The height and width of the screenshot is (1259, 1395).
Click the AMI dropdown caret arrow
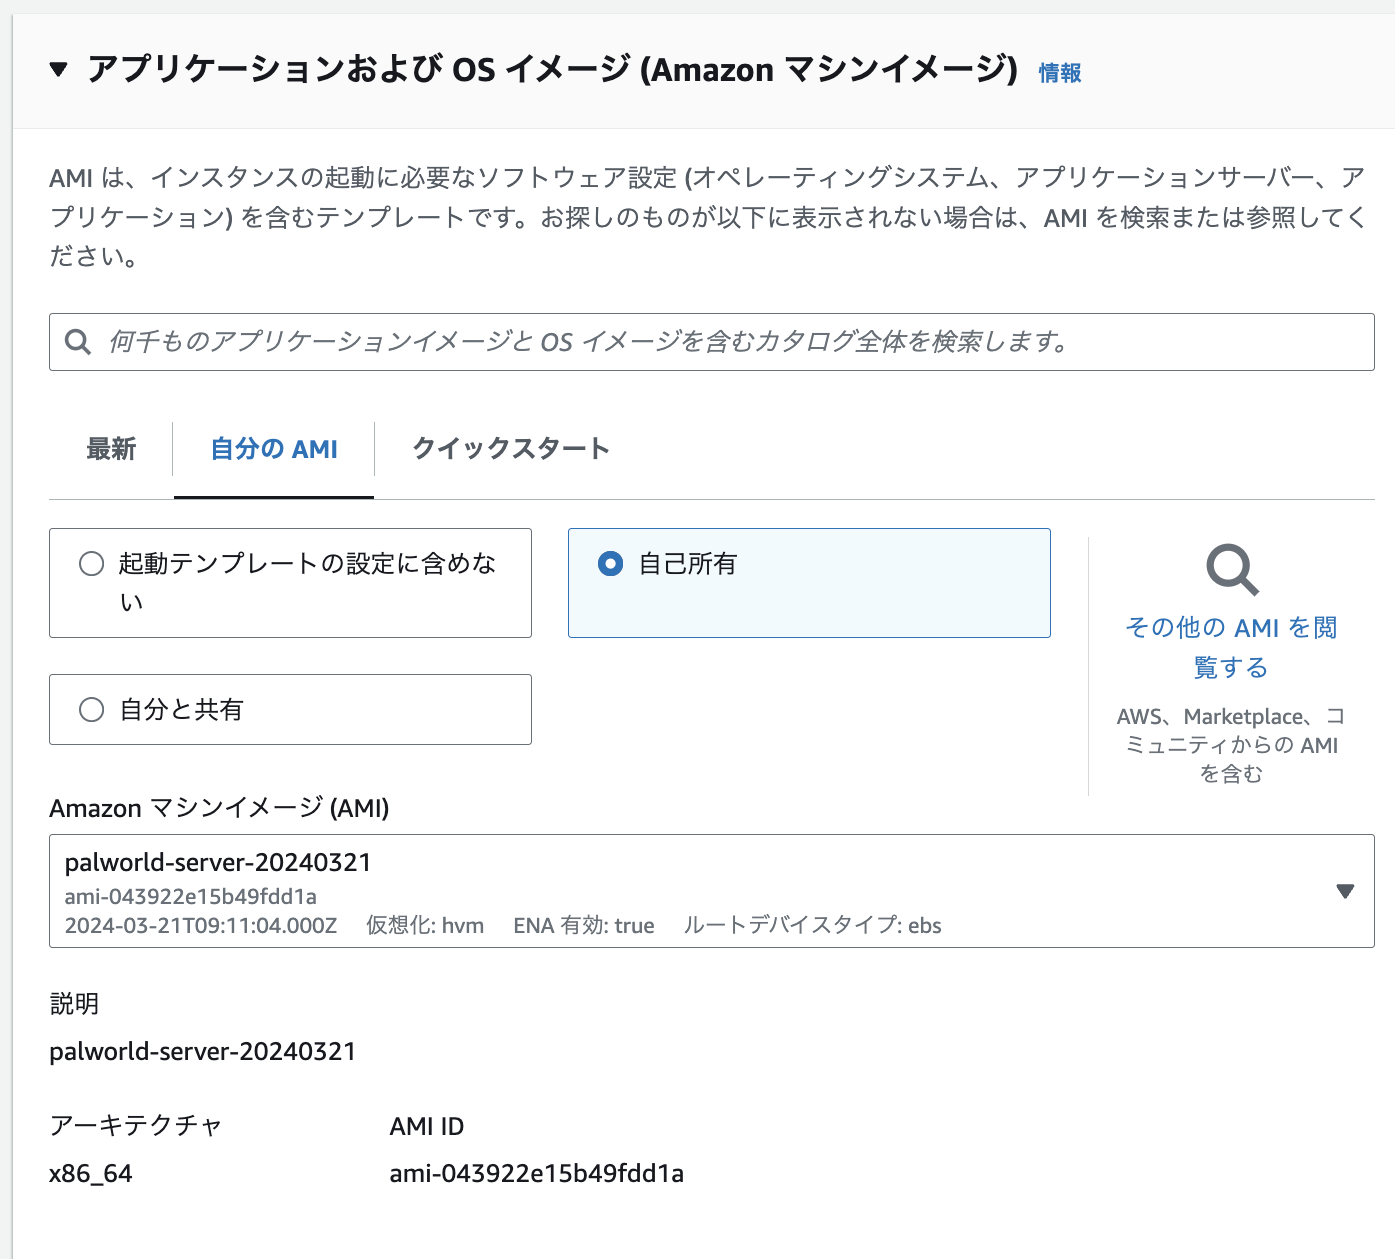[x=1345, y=891]
